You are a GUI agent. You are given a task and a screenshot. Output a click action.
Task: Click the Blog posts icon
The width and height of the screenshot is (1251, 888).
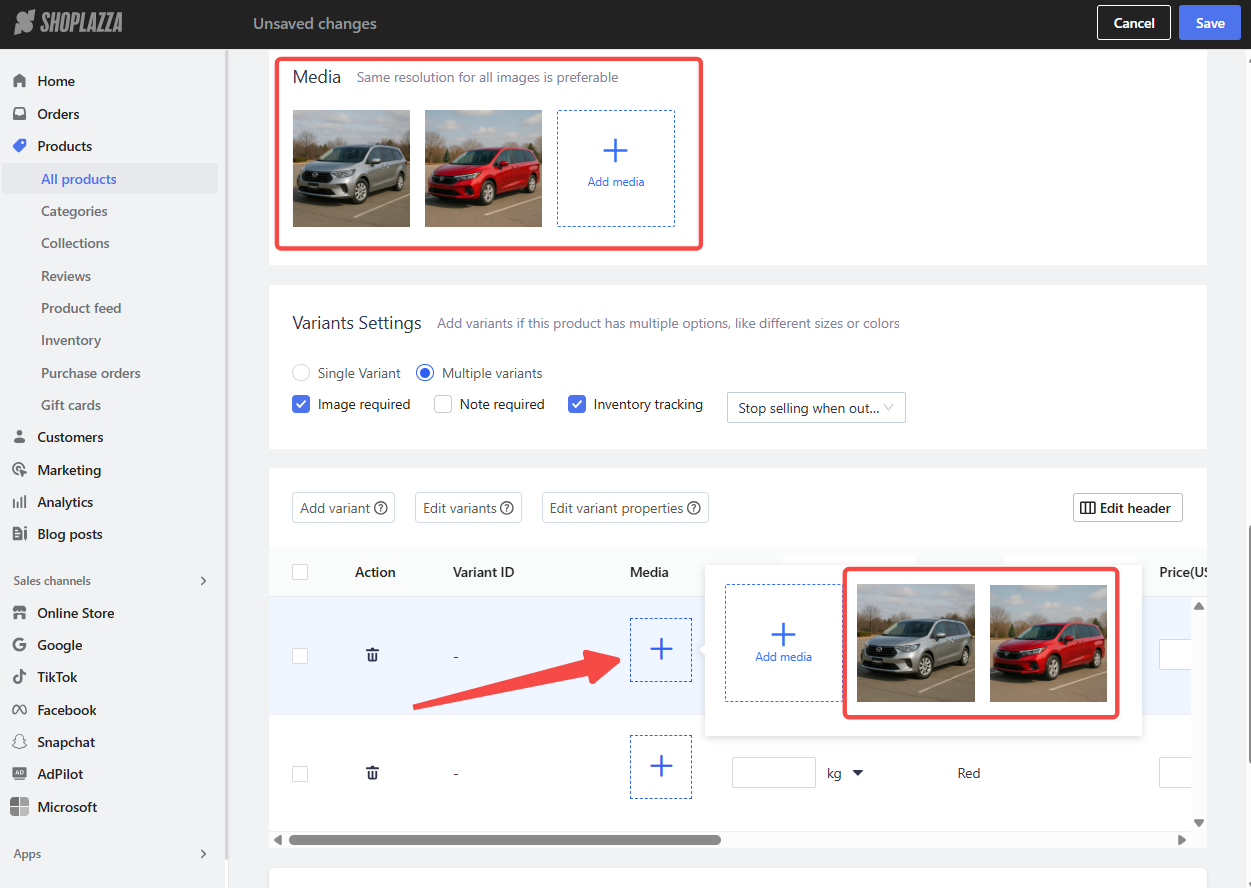pyautogui.click(x=19, y=534)
